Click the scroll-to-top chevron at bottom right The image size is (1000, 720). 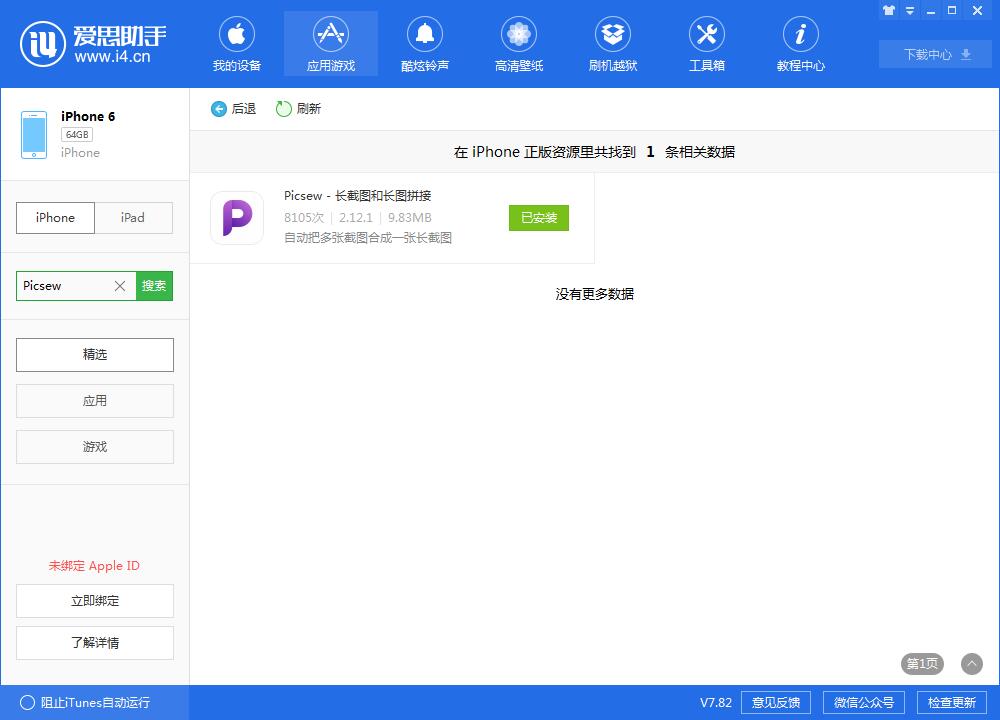coord(969,663)
